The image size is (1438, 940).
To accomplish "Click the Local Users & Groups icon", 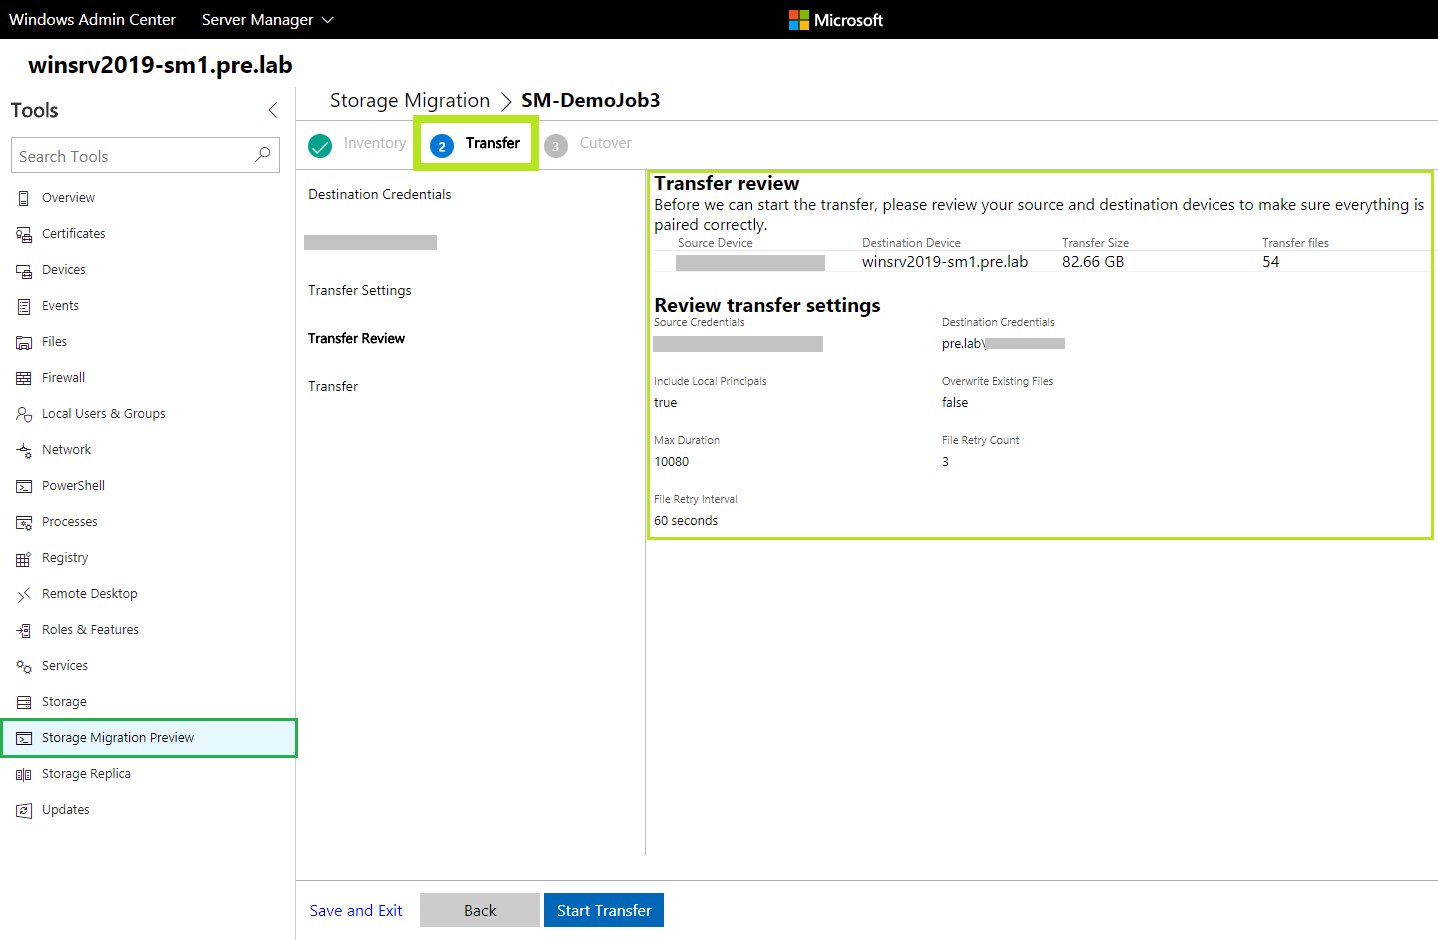I will (x=24, y=414).
